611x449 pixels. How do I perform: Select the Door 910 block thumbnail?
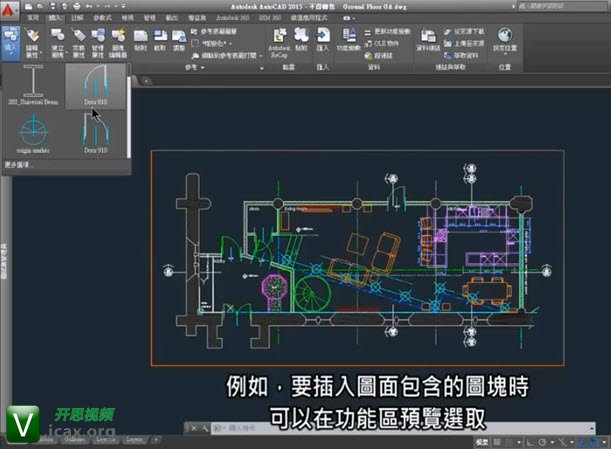95,131
